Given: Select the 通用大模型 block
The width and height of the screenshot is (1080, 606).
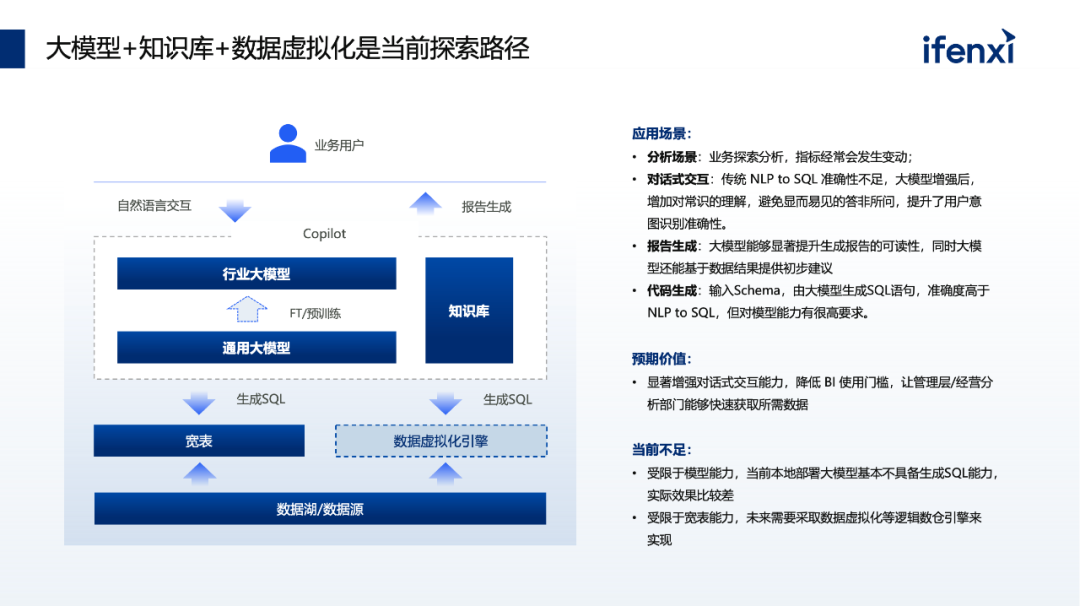Looking at the screenshot, I should 256,348.
